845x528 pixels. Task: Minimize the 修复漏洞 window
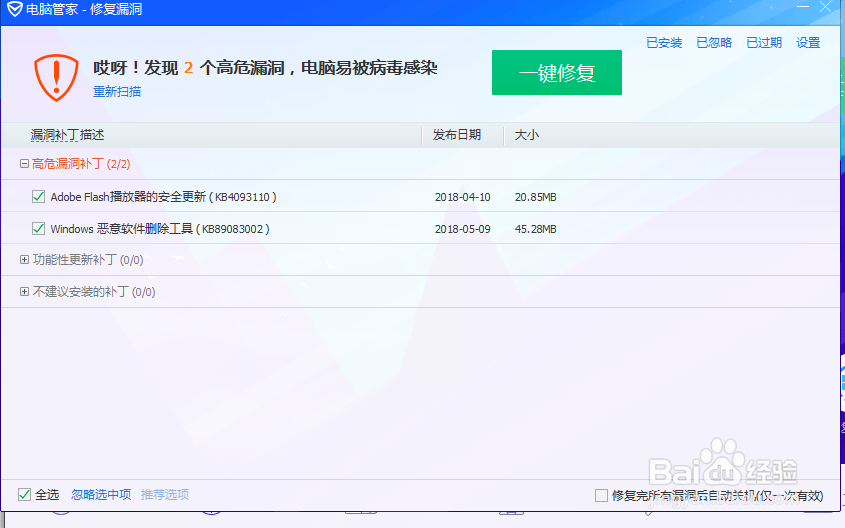[x=803, y=6]
